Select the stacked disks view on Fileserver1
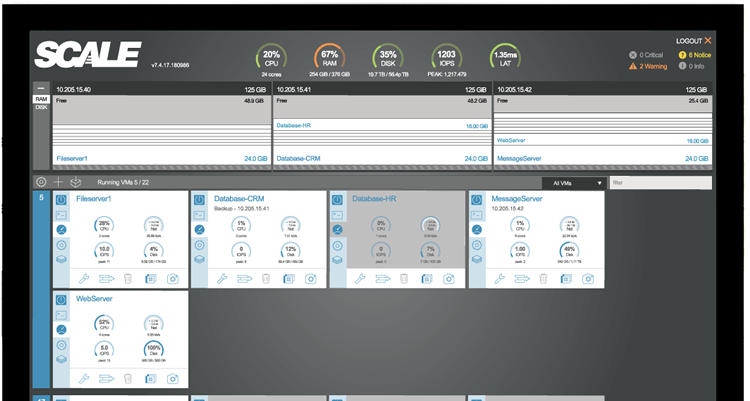 coord(61,259)
